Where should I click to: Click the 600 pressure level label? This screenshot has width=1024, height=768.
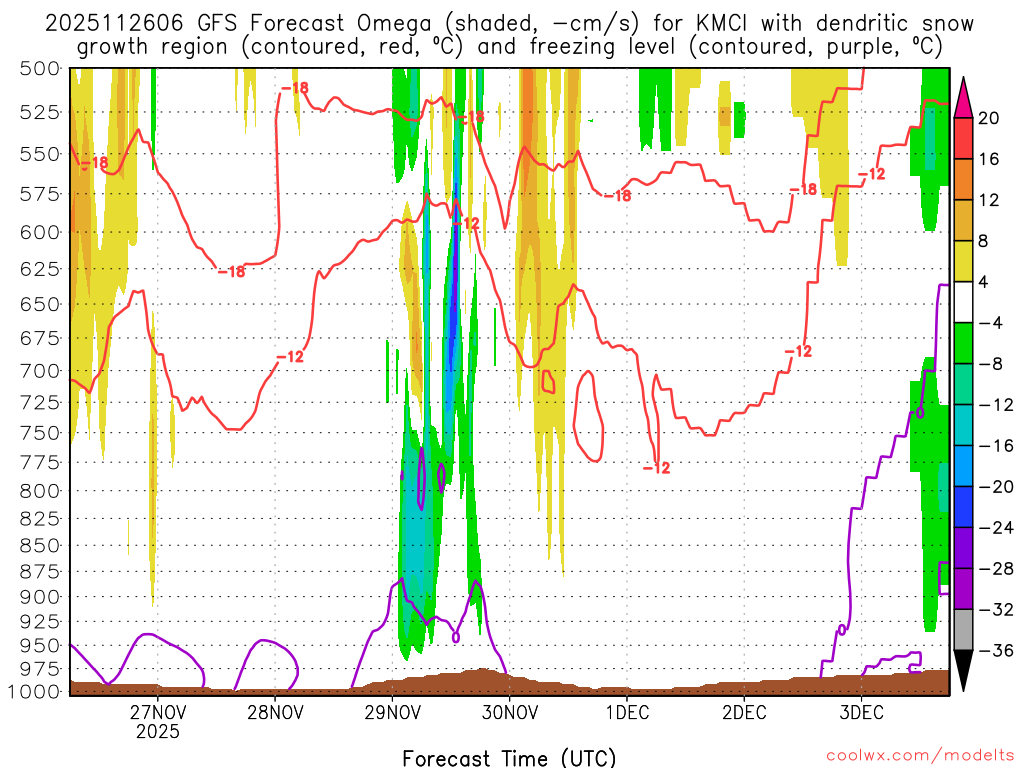[x=40, y=232]
